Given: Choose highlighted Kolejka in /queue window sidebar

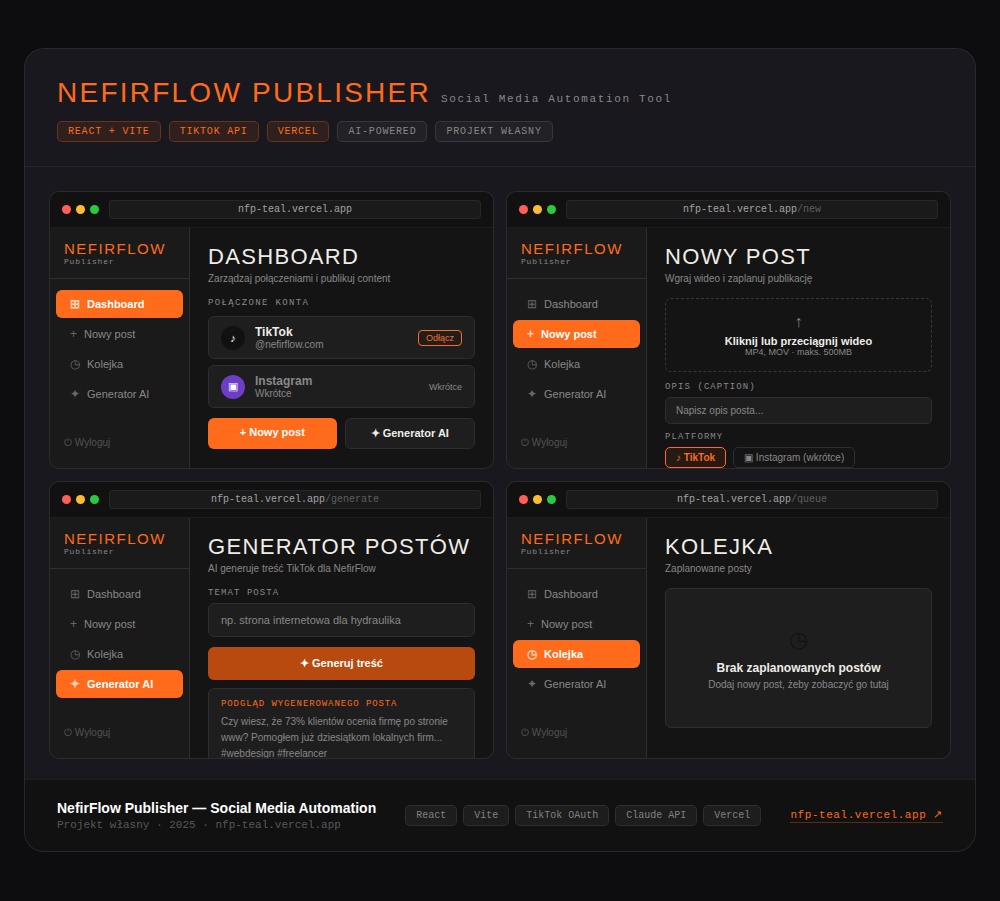Looking at the screenshot, I should tap(576, 654).
